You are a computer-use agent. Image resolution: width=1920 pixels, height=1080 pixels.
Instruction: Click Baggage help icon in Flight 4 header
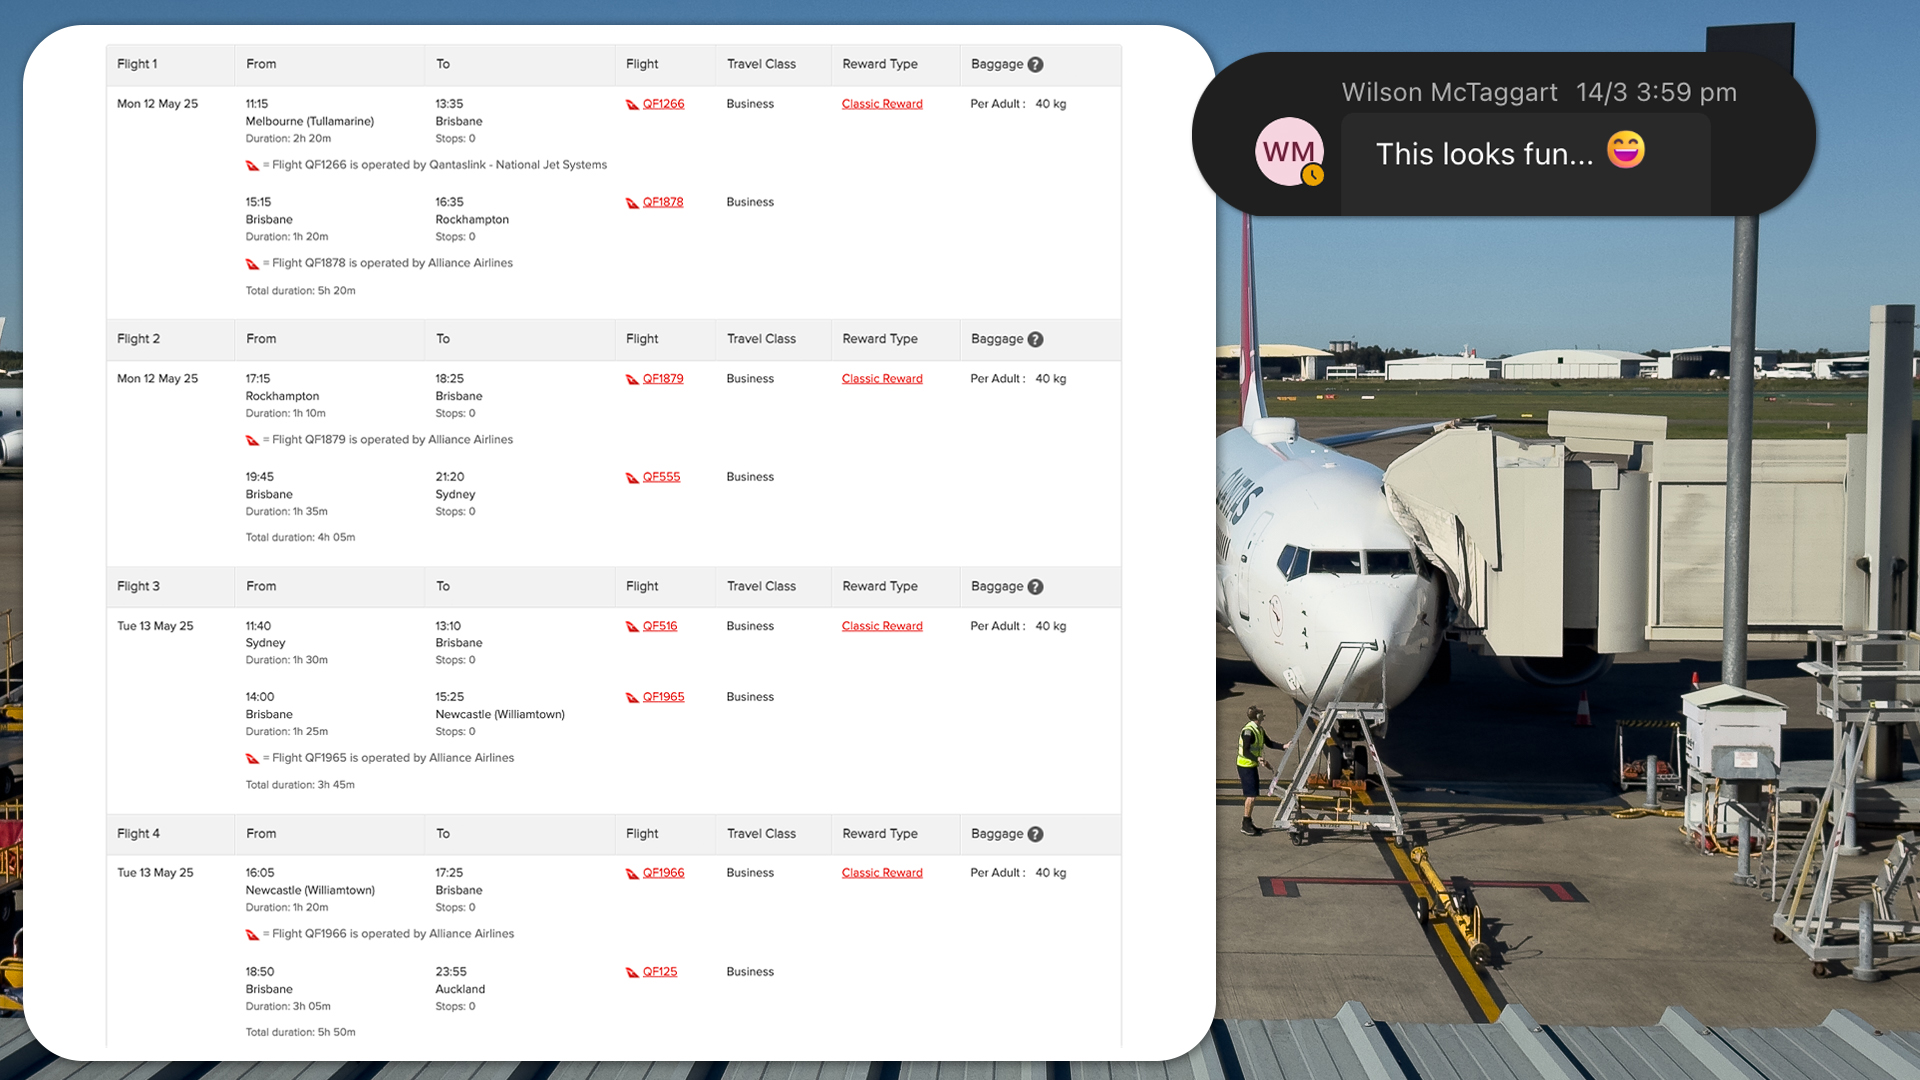(x=1036, y=834)
